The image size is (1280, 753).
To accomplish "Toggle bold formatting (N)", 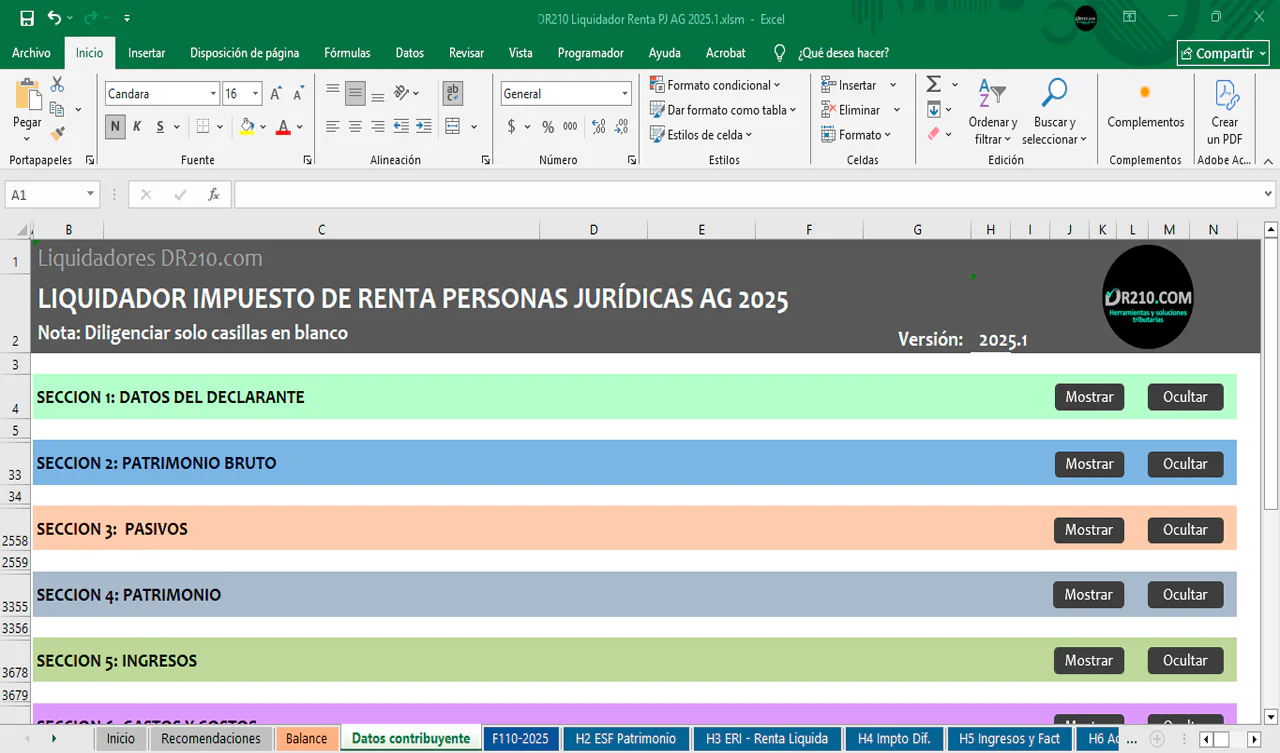I will (x=115, y=127).
